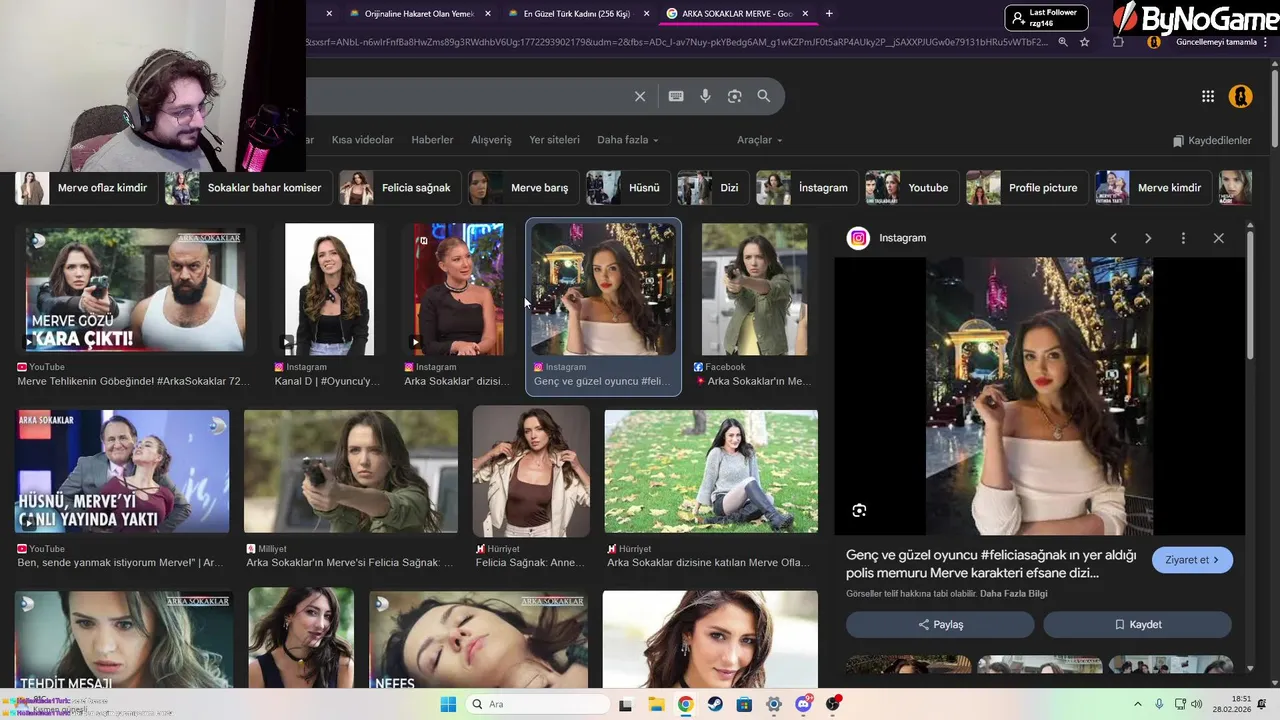1280x720 pixels.
Task: Open Hürriyet Felicia Sağnak: Anne... result
Action: point(531,471)
